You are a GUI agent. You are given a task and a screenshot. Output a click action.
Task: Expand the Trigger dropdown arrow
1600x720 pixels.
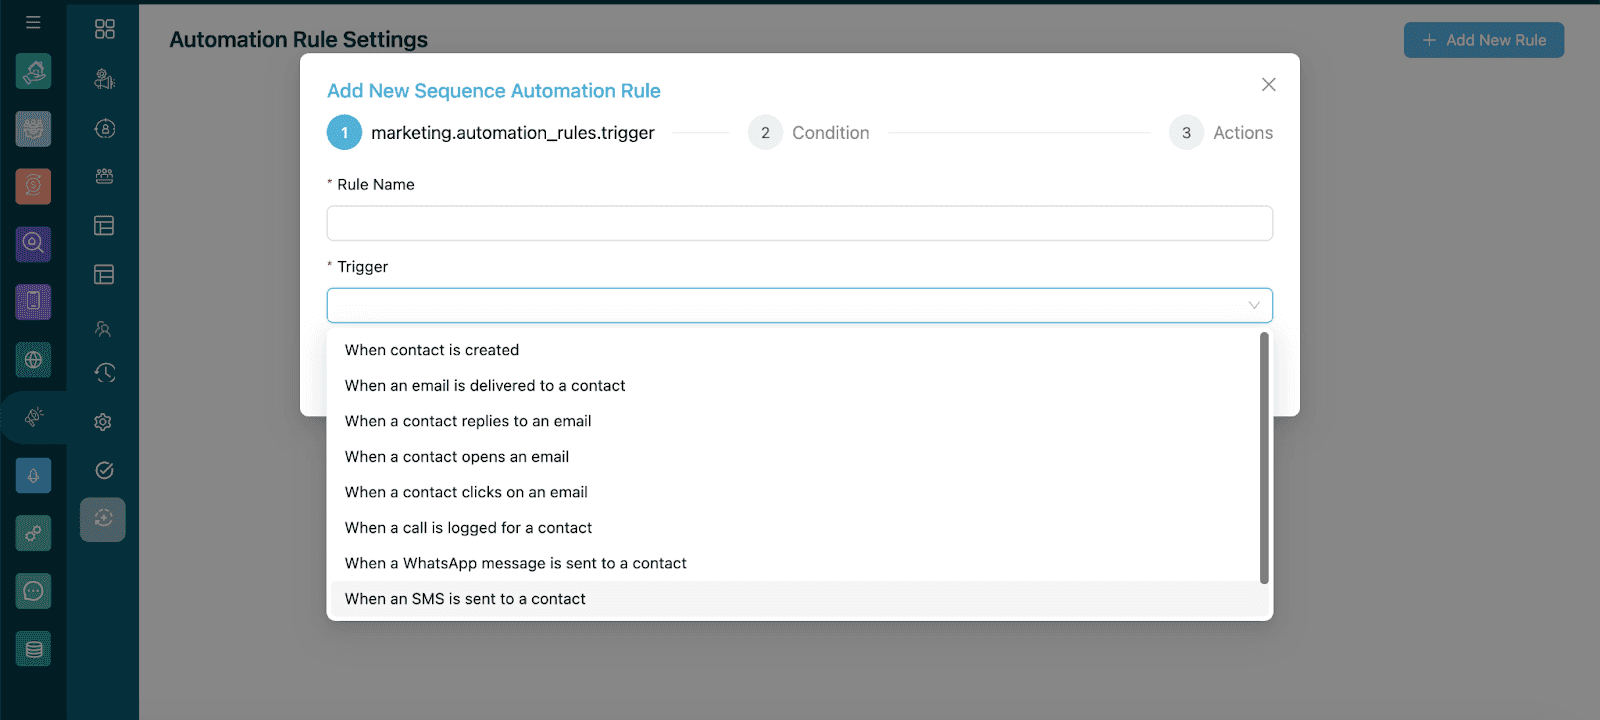1253,305
